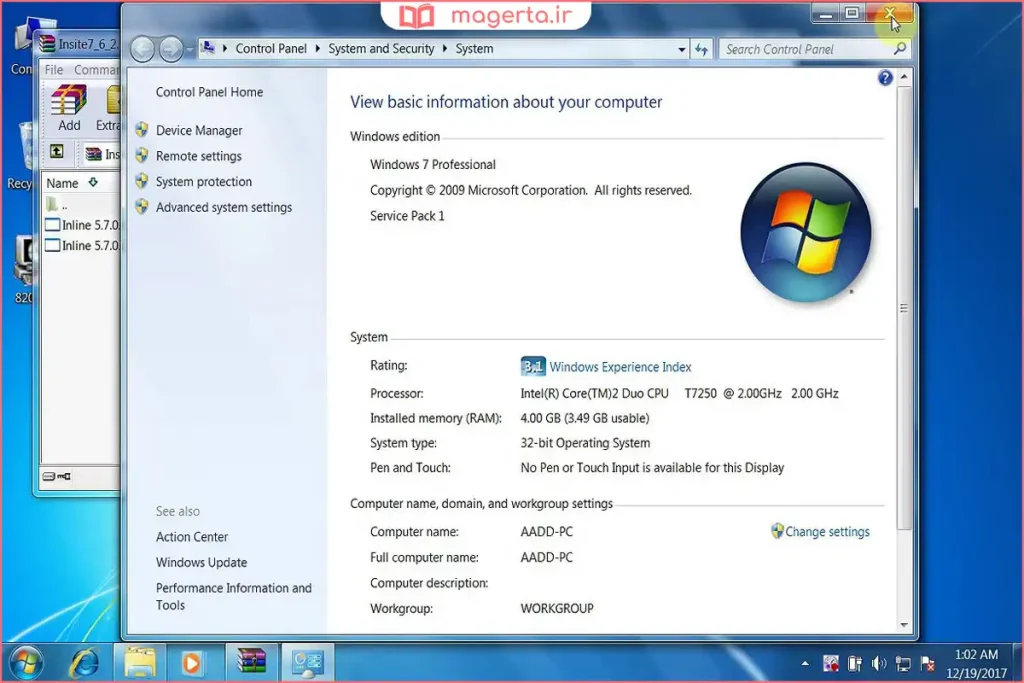
Task: Click the address bar refresh button
Action: coord(702,49)
